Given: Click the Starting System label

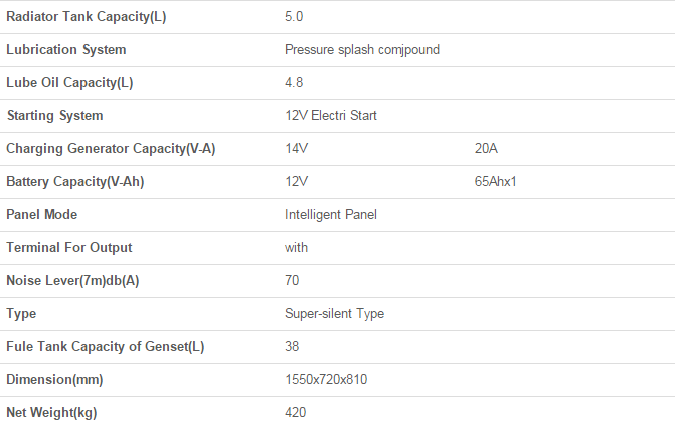Looking at the screenshot, I should coord(55,116).
